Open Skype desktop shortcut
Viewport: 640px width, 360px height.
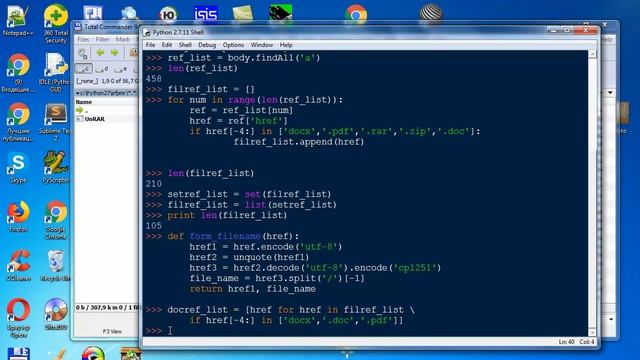(x=18, y=167)
